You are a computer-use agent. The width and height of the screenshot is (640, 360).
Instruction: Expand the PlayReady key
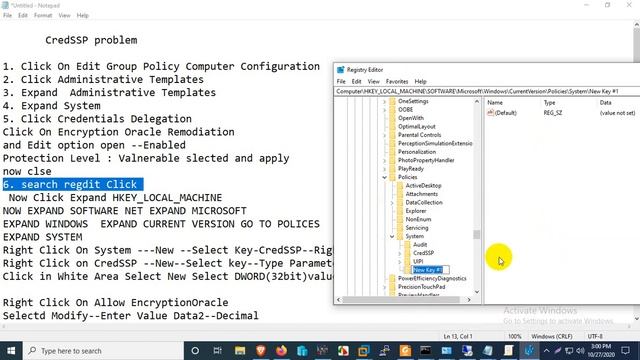pos(384,169)
